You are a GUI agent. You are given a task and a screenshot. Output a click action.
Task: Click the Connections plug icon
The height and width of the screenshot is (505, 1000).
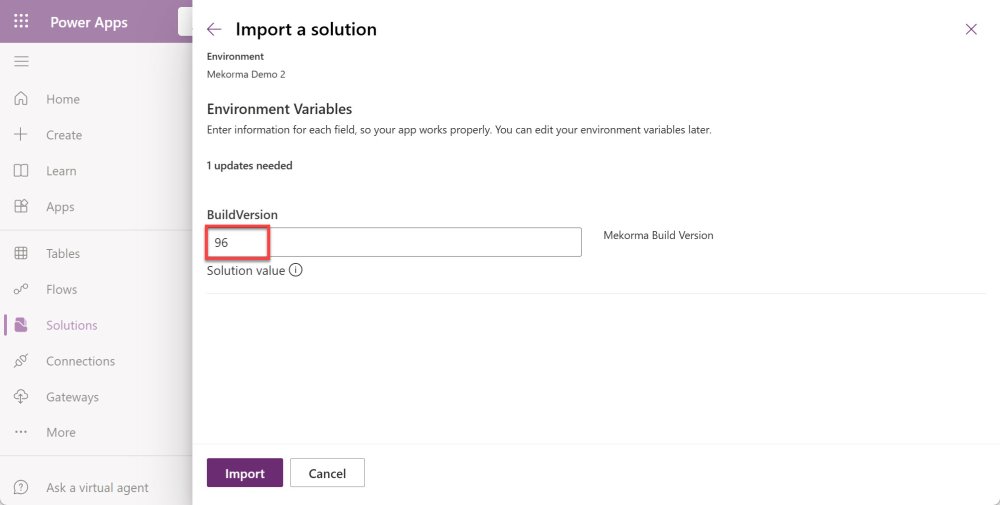pos(21,361)
